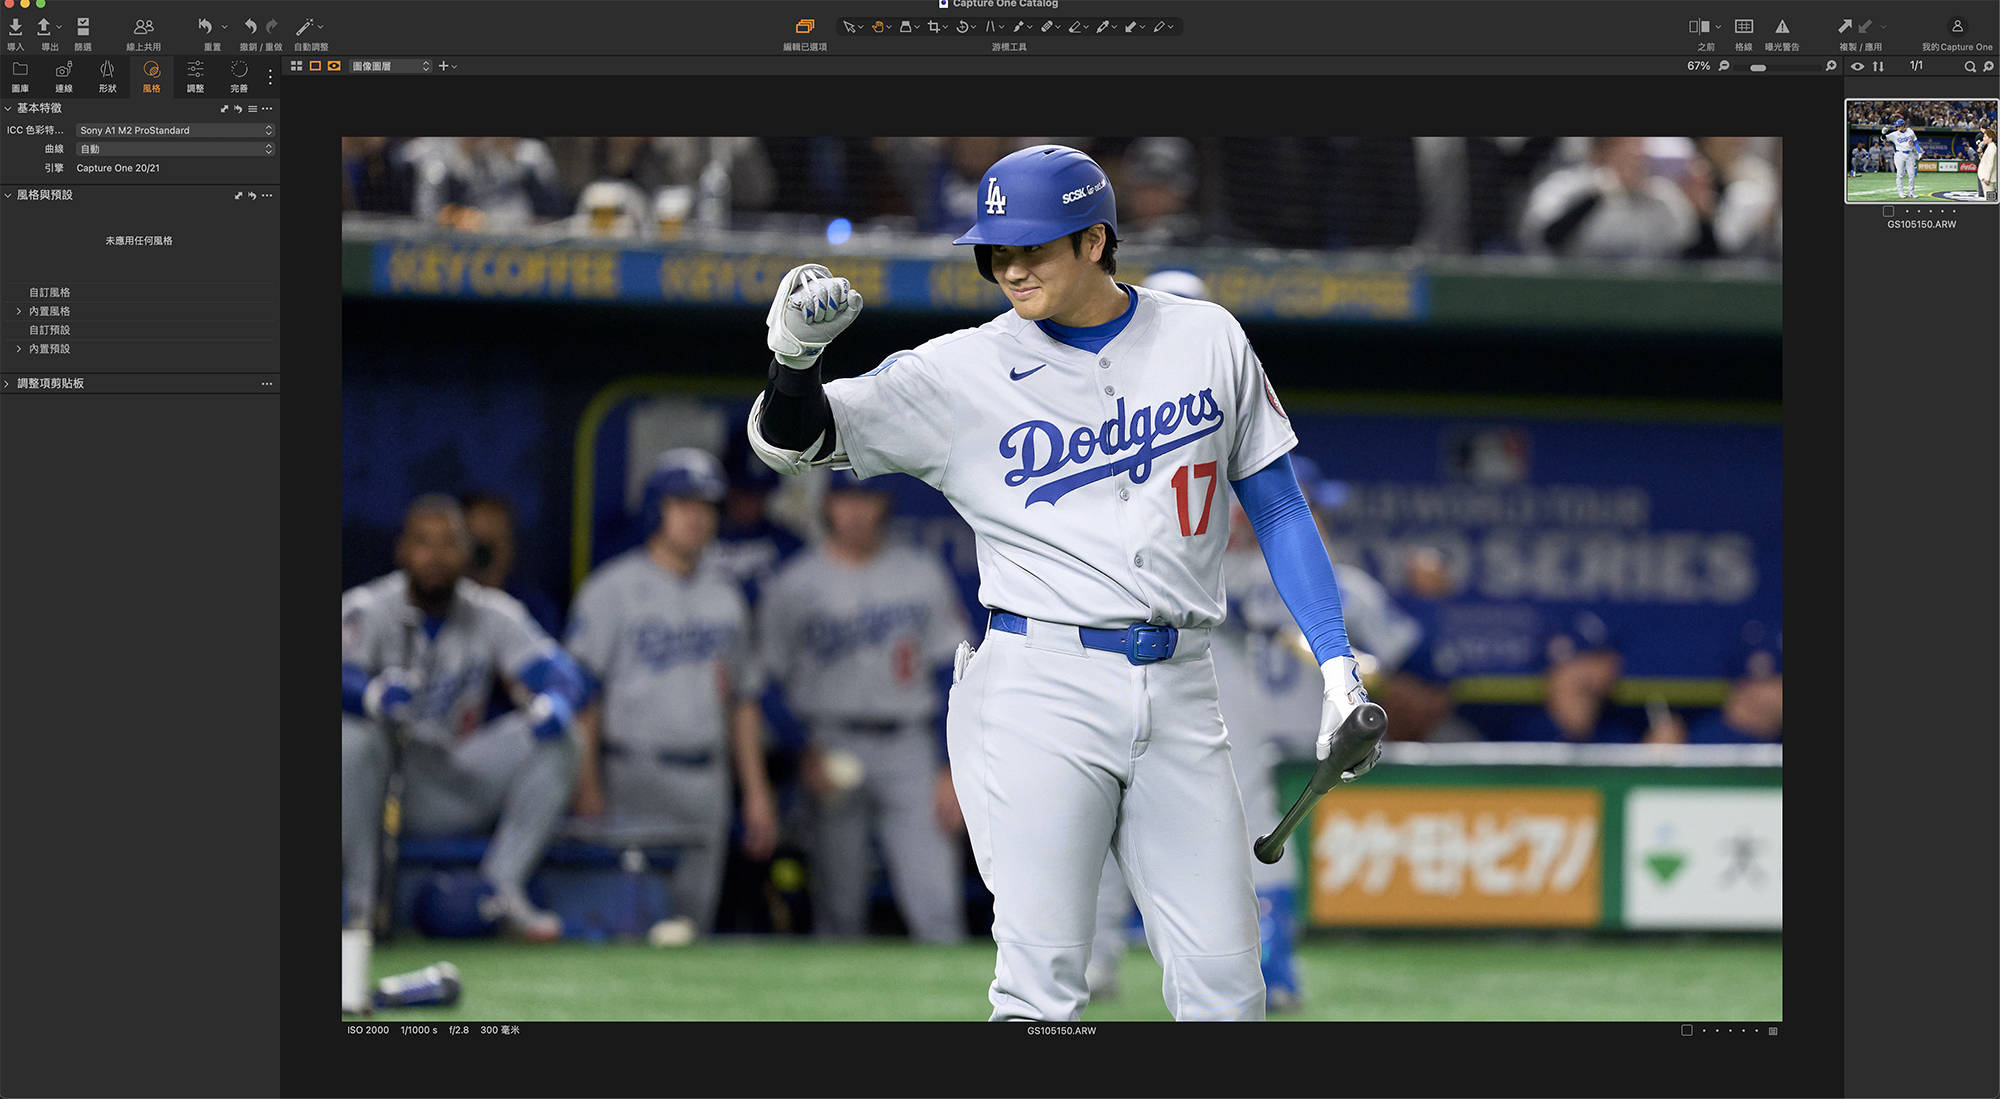This screenshot has height=1099, width=2000.
Task: Open the reset options arrow
Action: (x=224, y=27)
